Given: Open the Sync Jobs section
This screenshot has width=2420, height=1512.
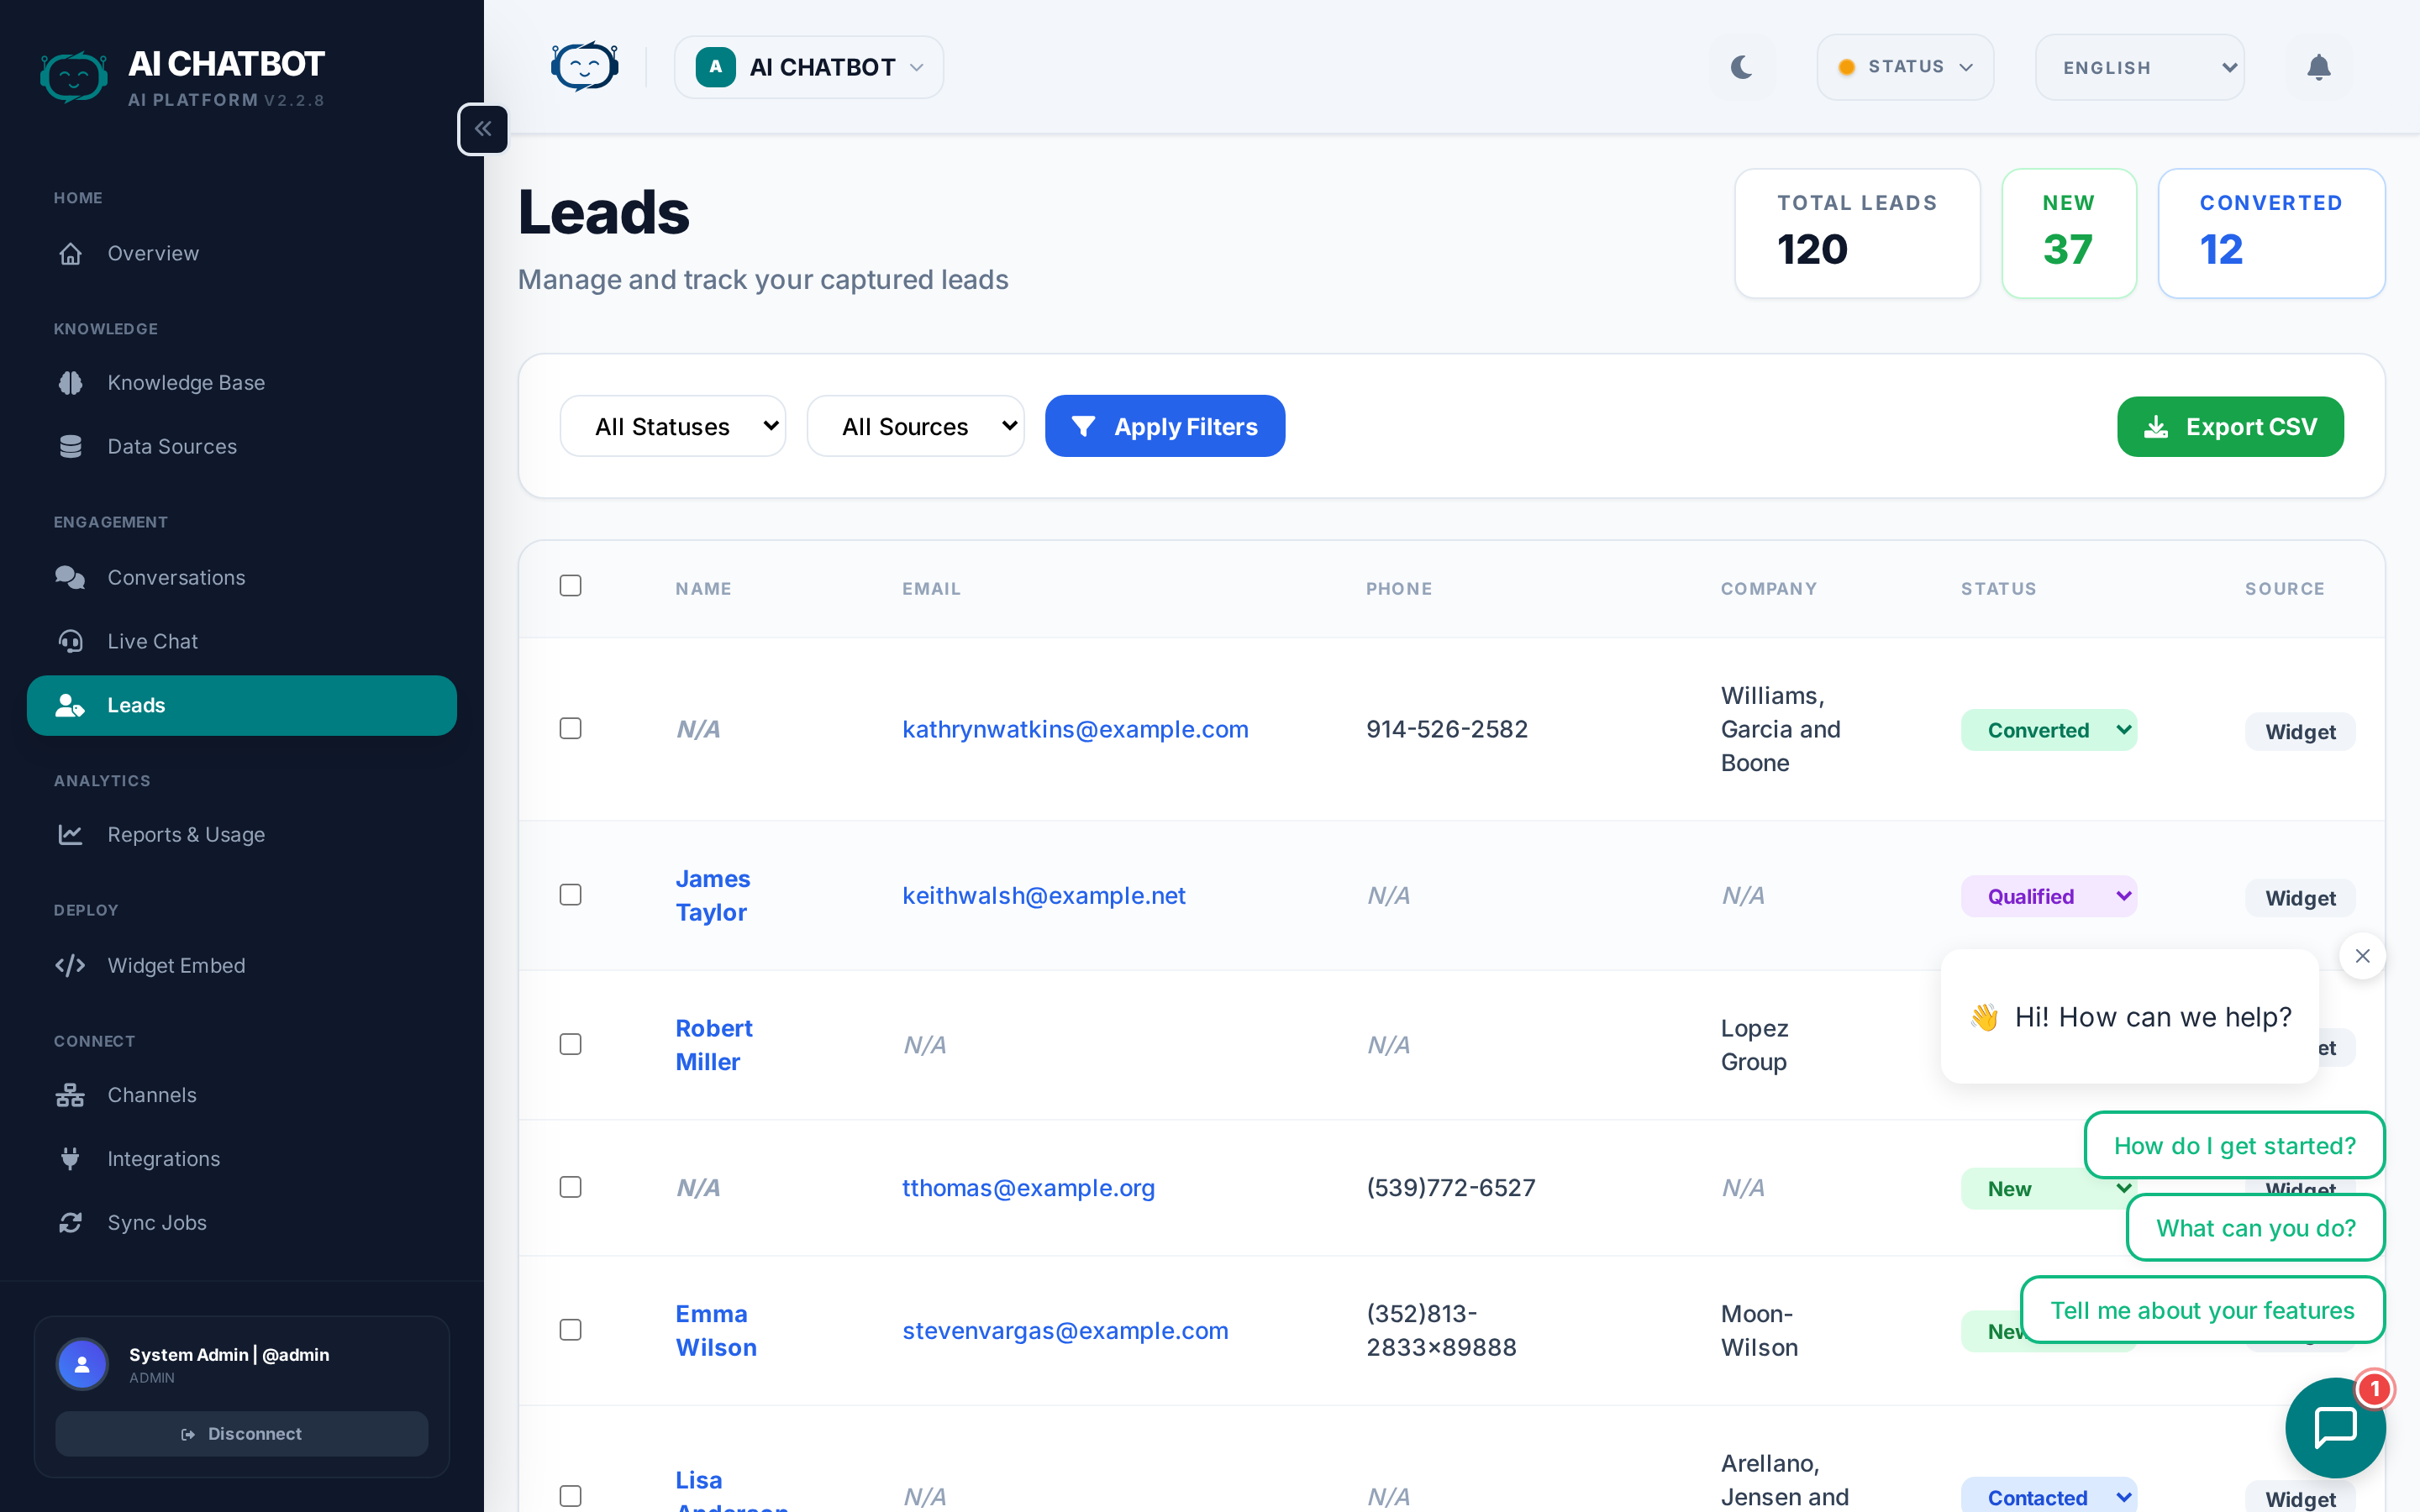Looking at the screenshot, I should click(x=156, y=1222).
